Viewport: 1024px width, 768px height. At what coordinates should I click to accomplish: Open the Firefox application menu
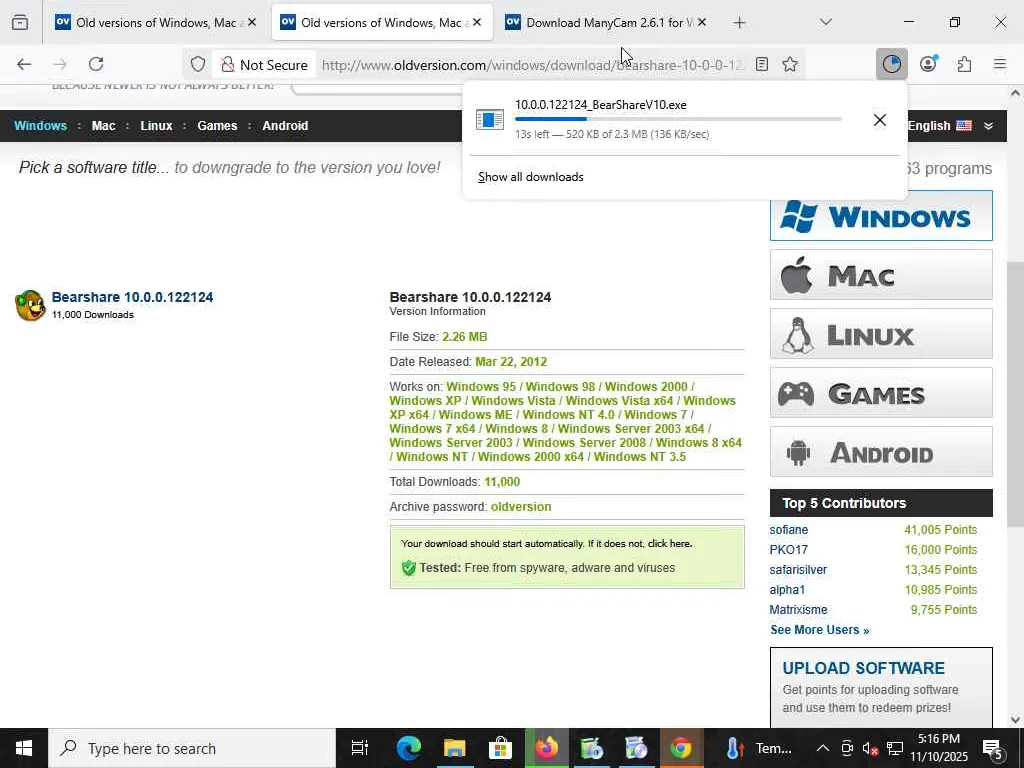click(1000, 64)
